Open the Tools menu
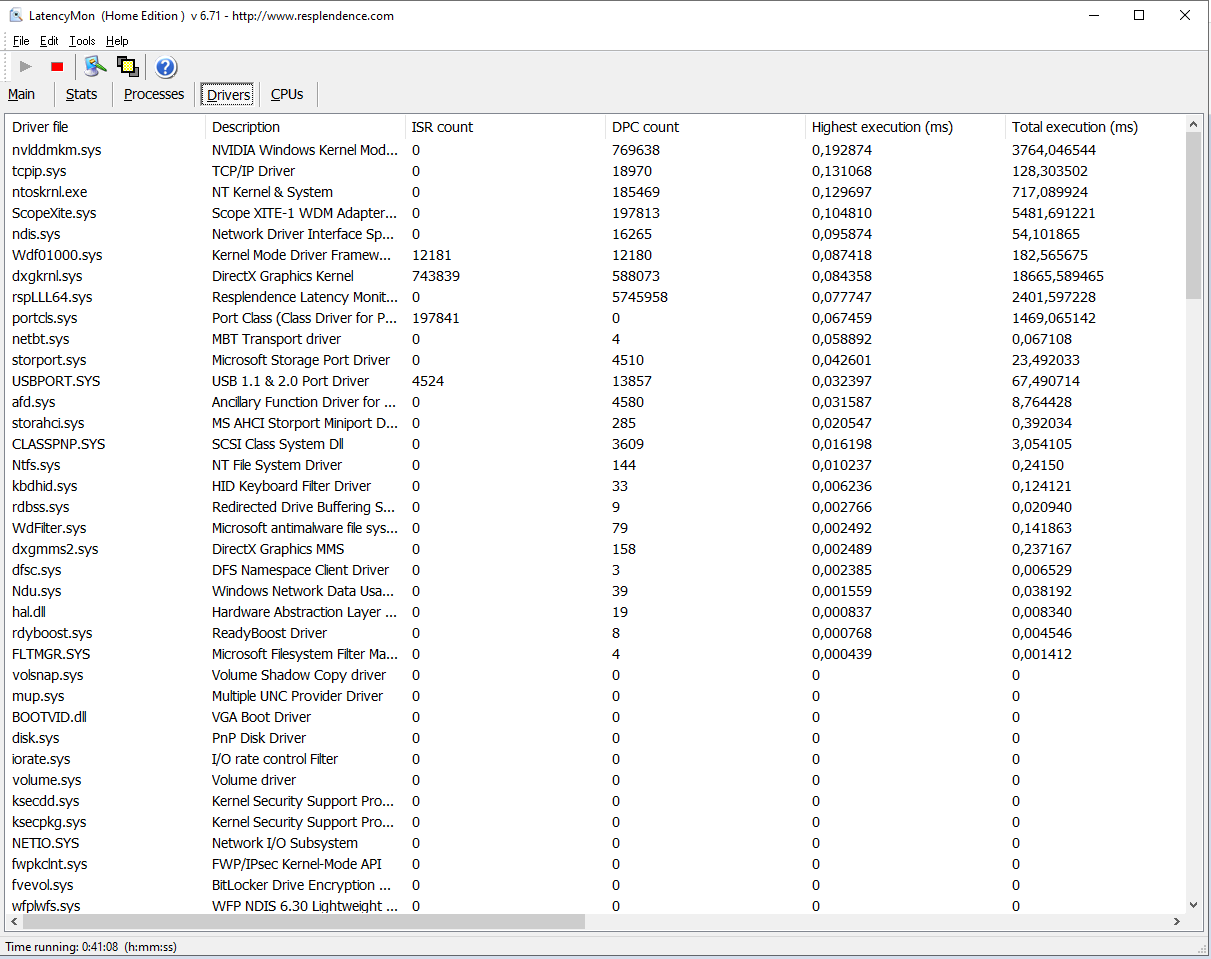 82,41
